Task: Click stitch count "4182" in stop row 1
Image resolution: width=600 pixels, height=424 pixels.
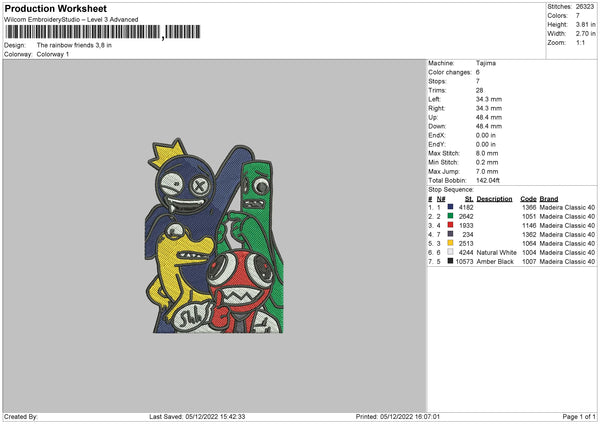Action: point(466,207)
